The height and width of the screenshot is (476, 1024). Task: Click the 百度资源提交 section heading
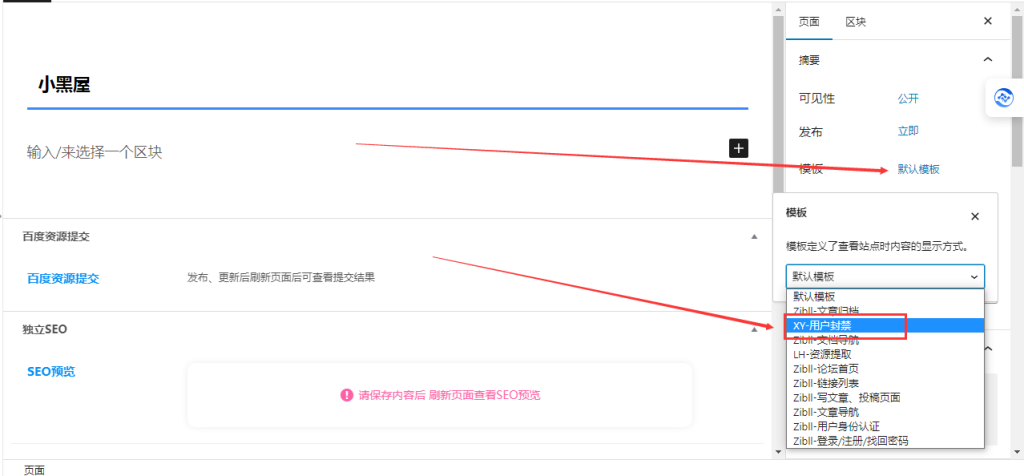(56, 236)
